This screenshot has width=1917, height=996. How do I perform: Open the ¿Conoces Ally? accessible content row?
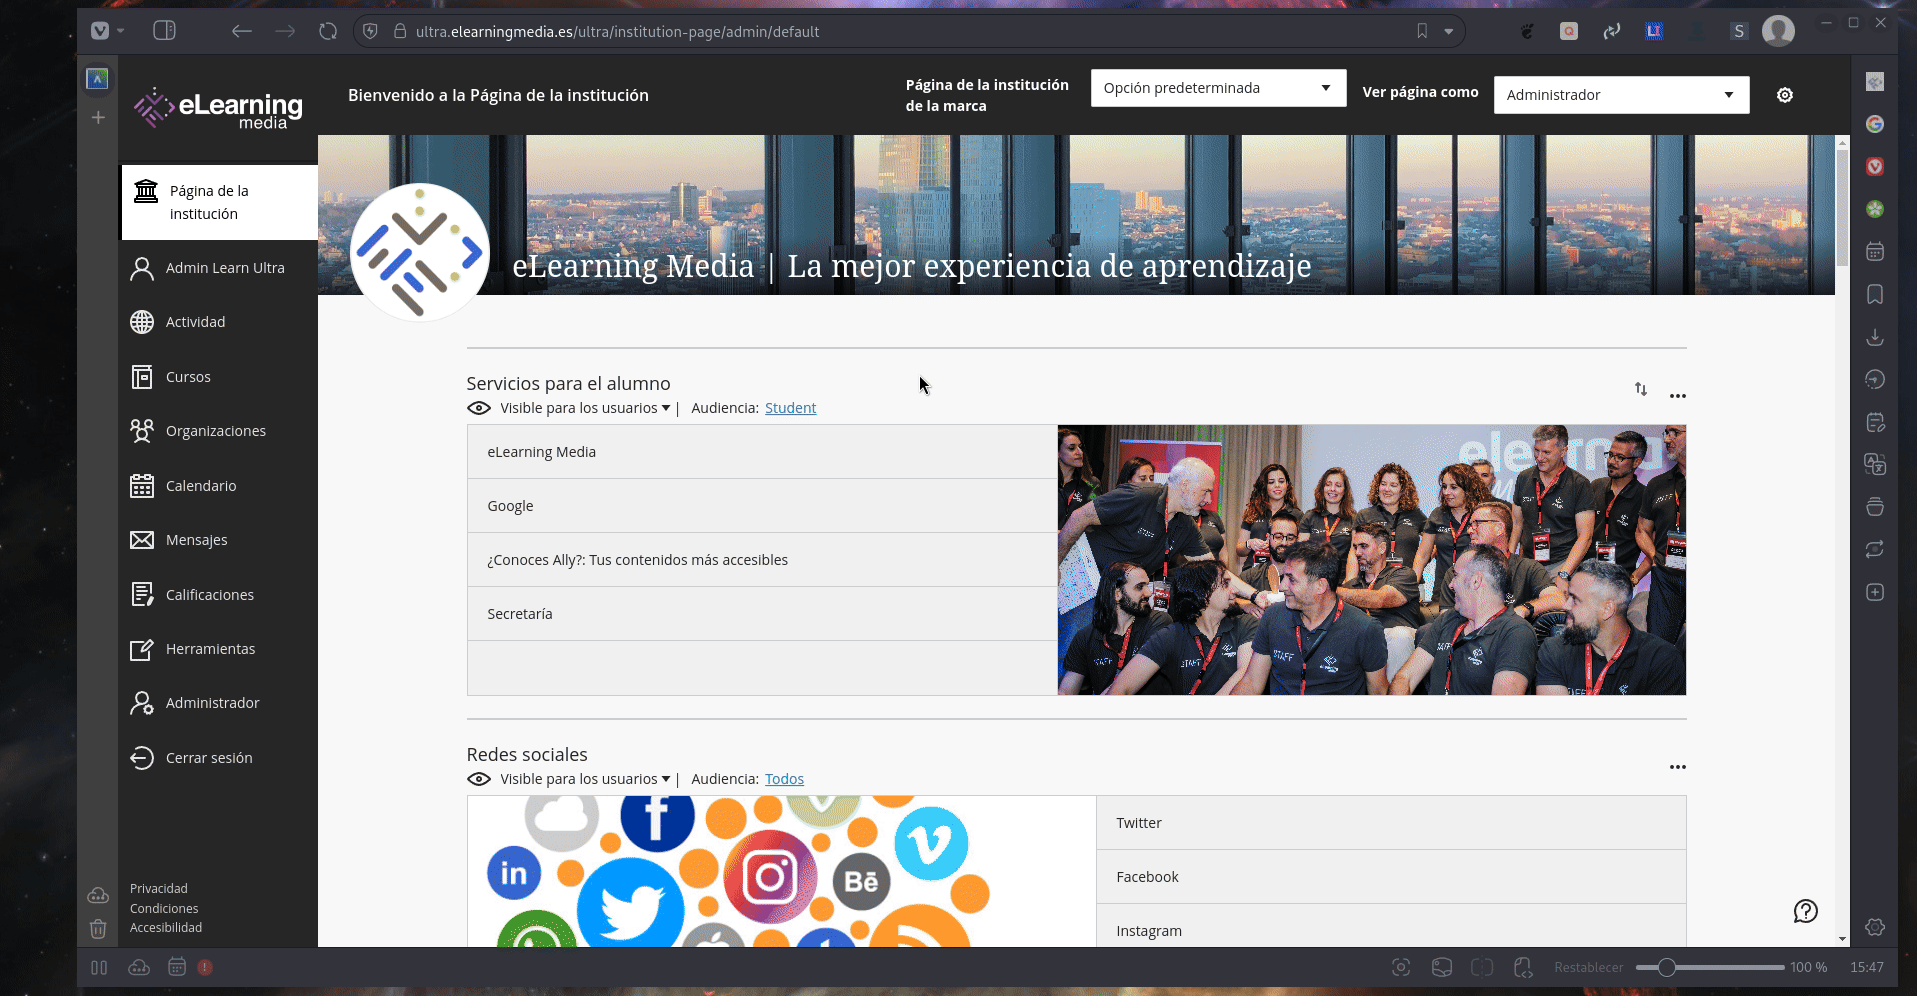point(762,560)
